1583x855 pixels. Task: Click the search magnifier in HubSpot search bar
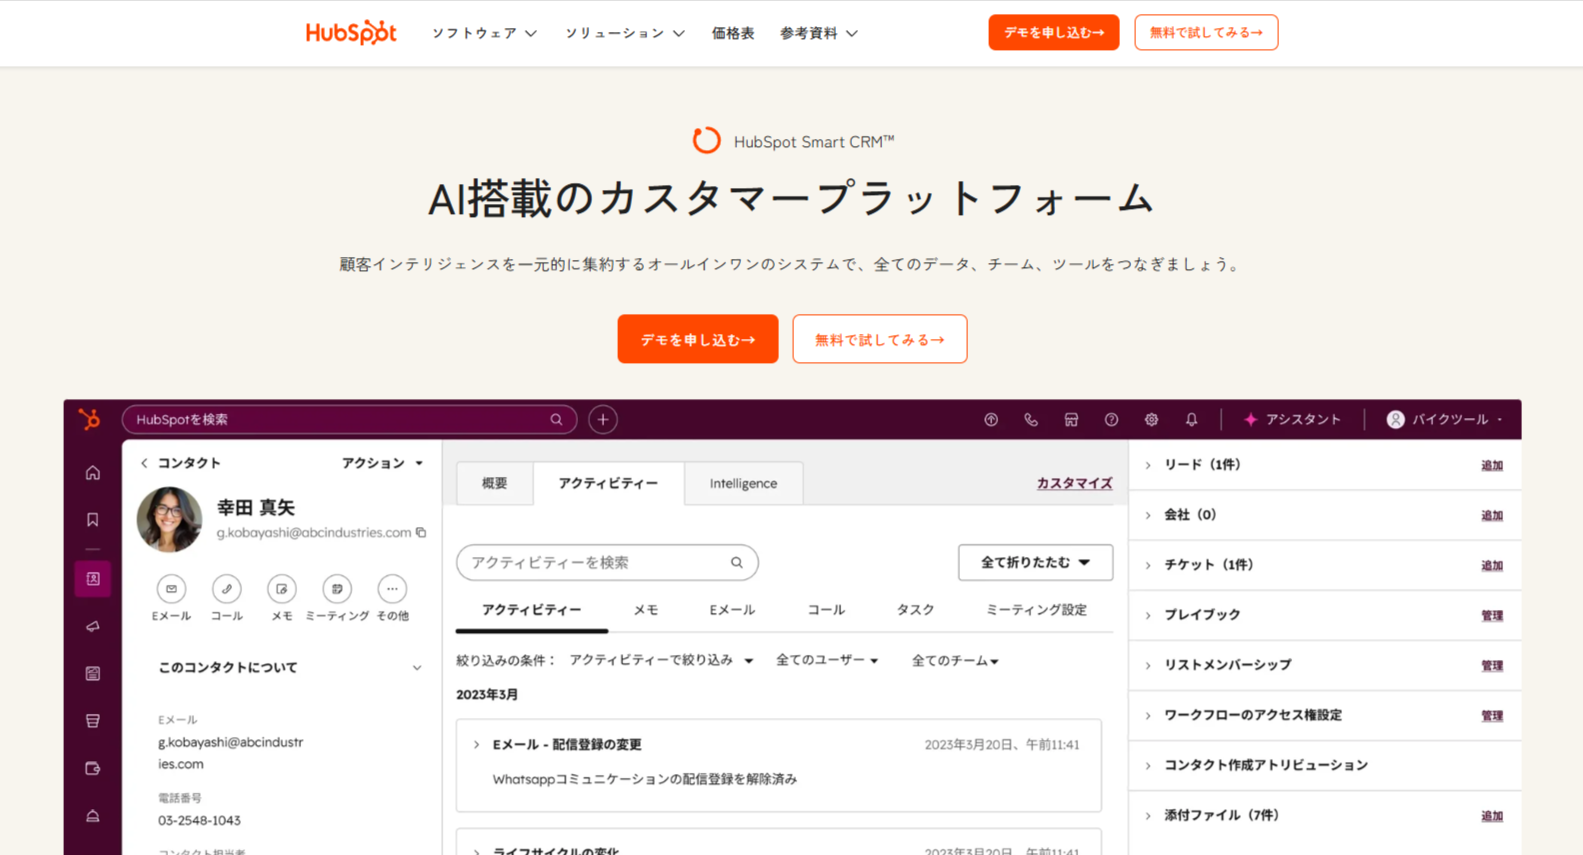(556, 420)
